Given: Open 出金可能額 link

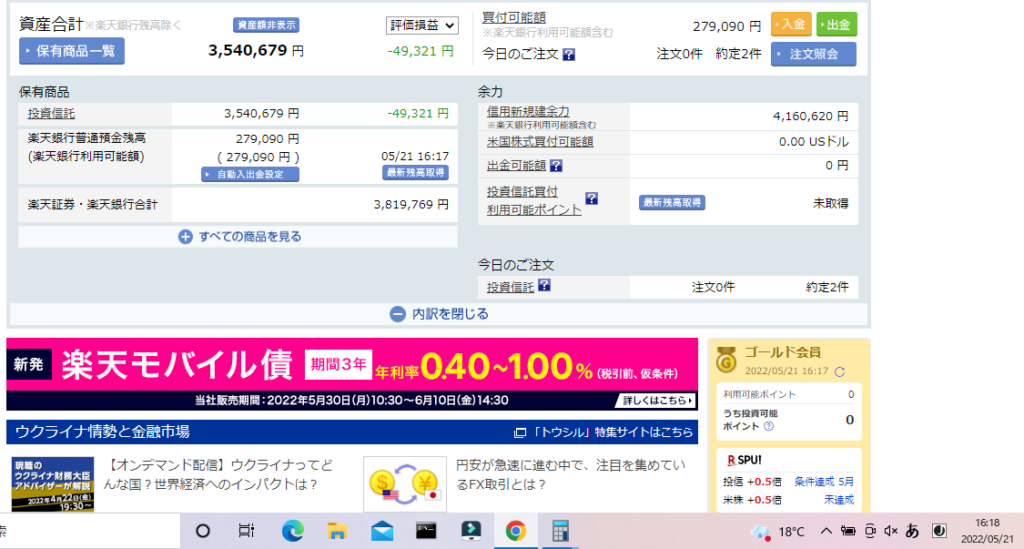Looking at the screenshot, I should pyautogui.click(x=517, y=166).
